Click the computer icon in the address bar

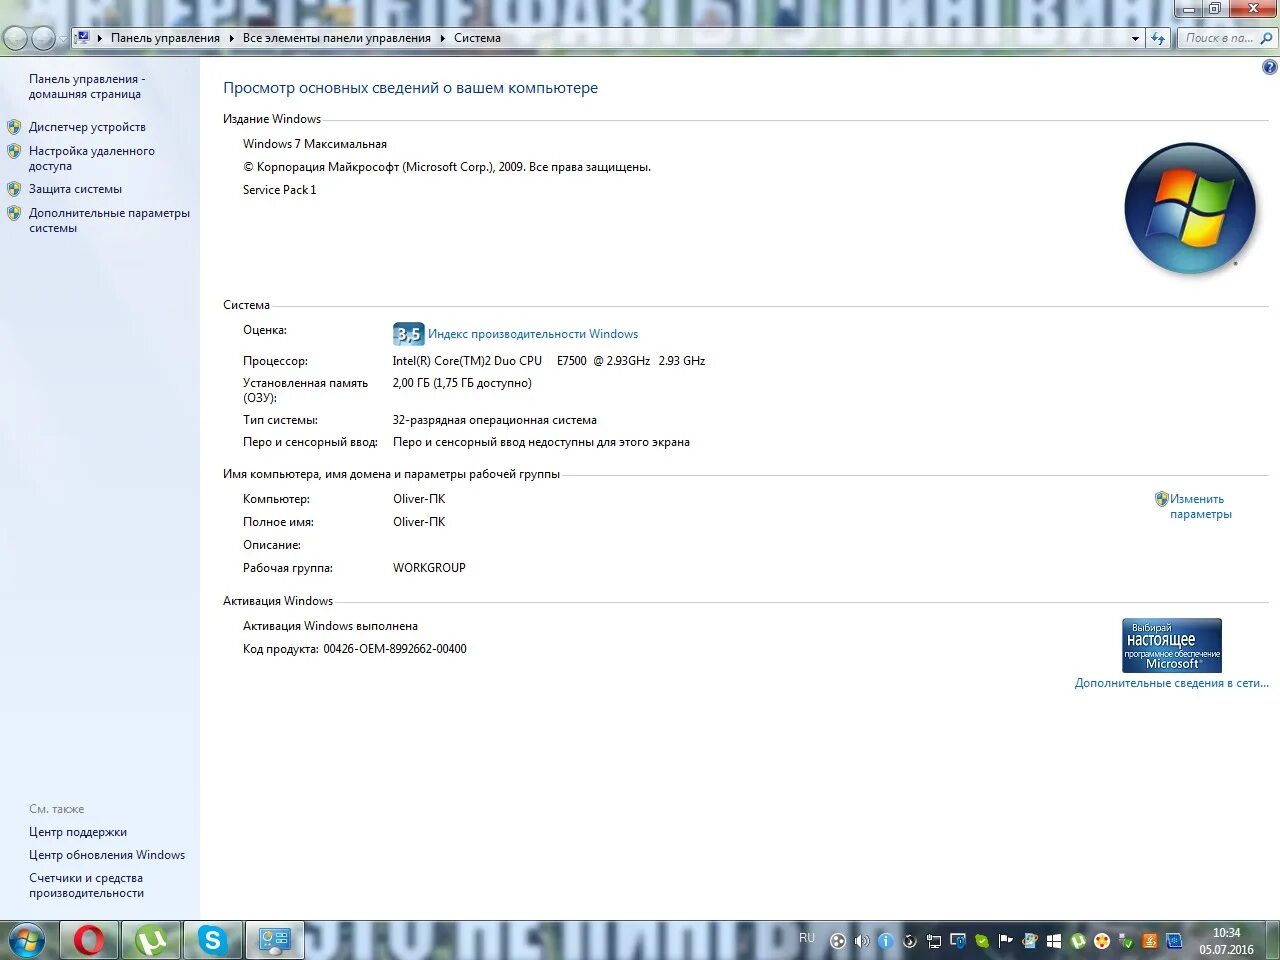click(83, 38)
